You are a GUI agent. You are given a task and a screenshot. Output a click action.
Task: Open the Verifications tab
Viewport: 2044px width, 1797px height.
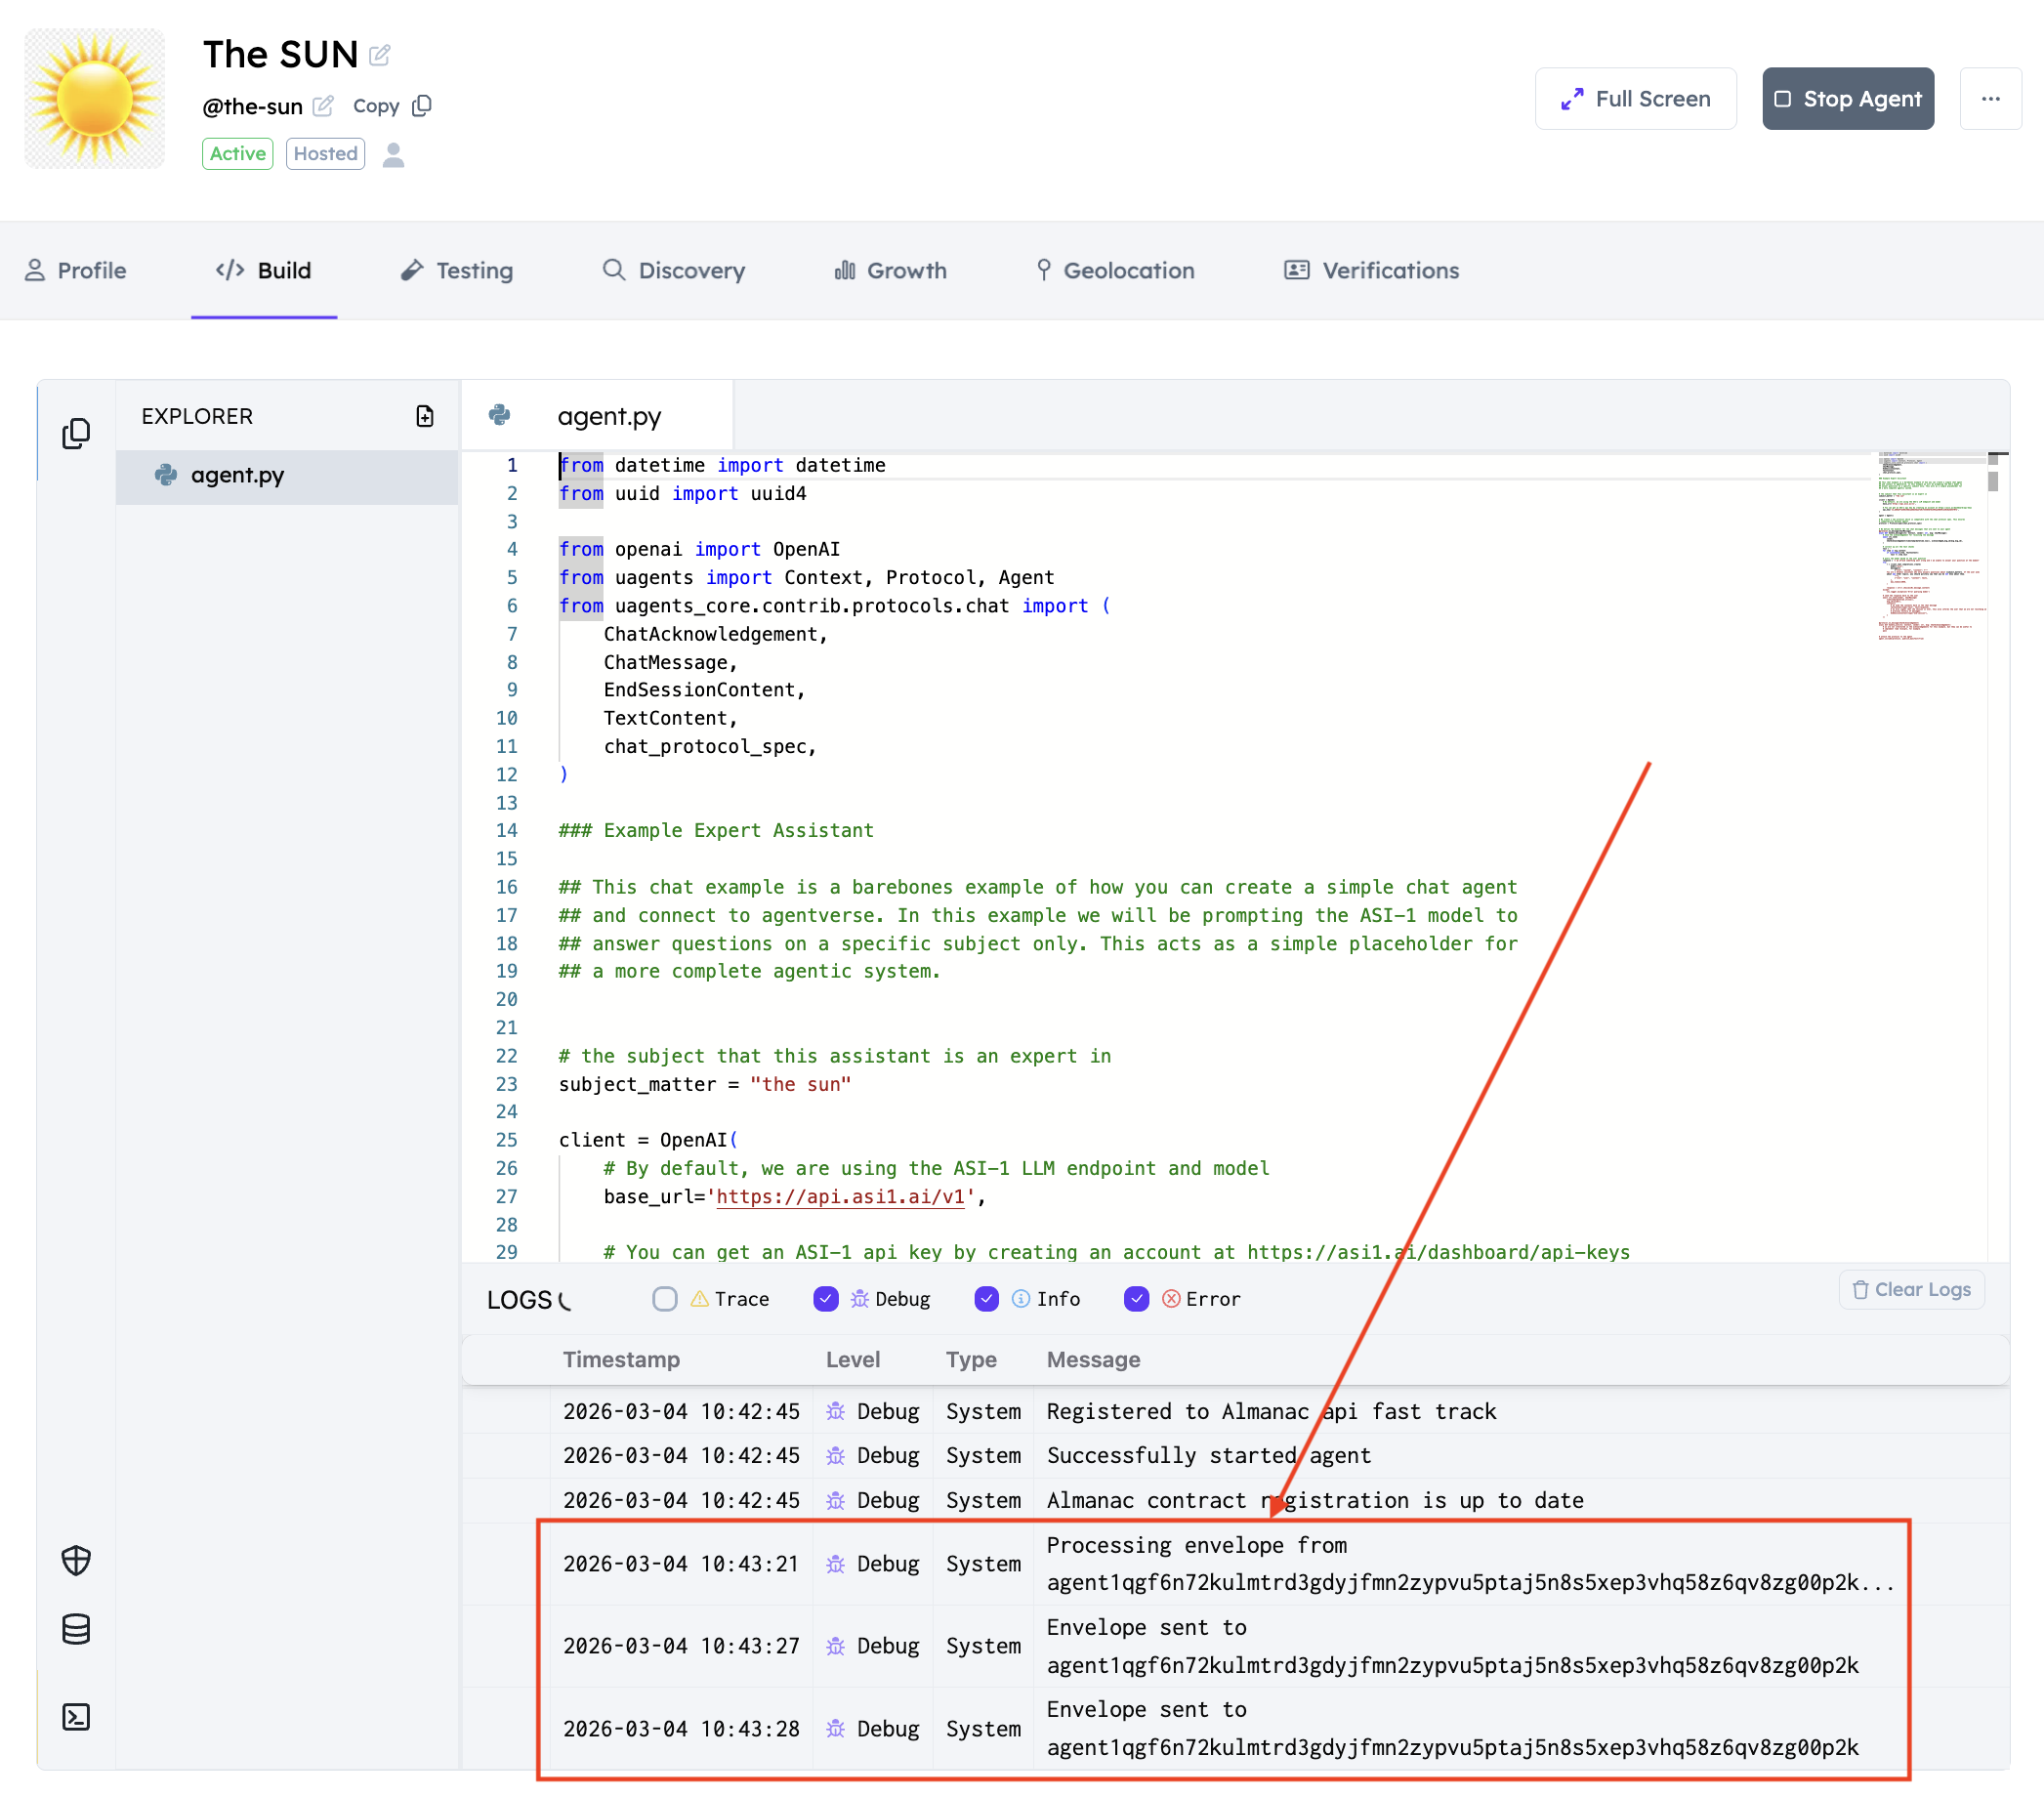1371,271
